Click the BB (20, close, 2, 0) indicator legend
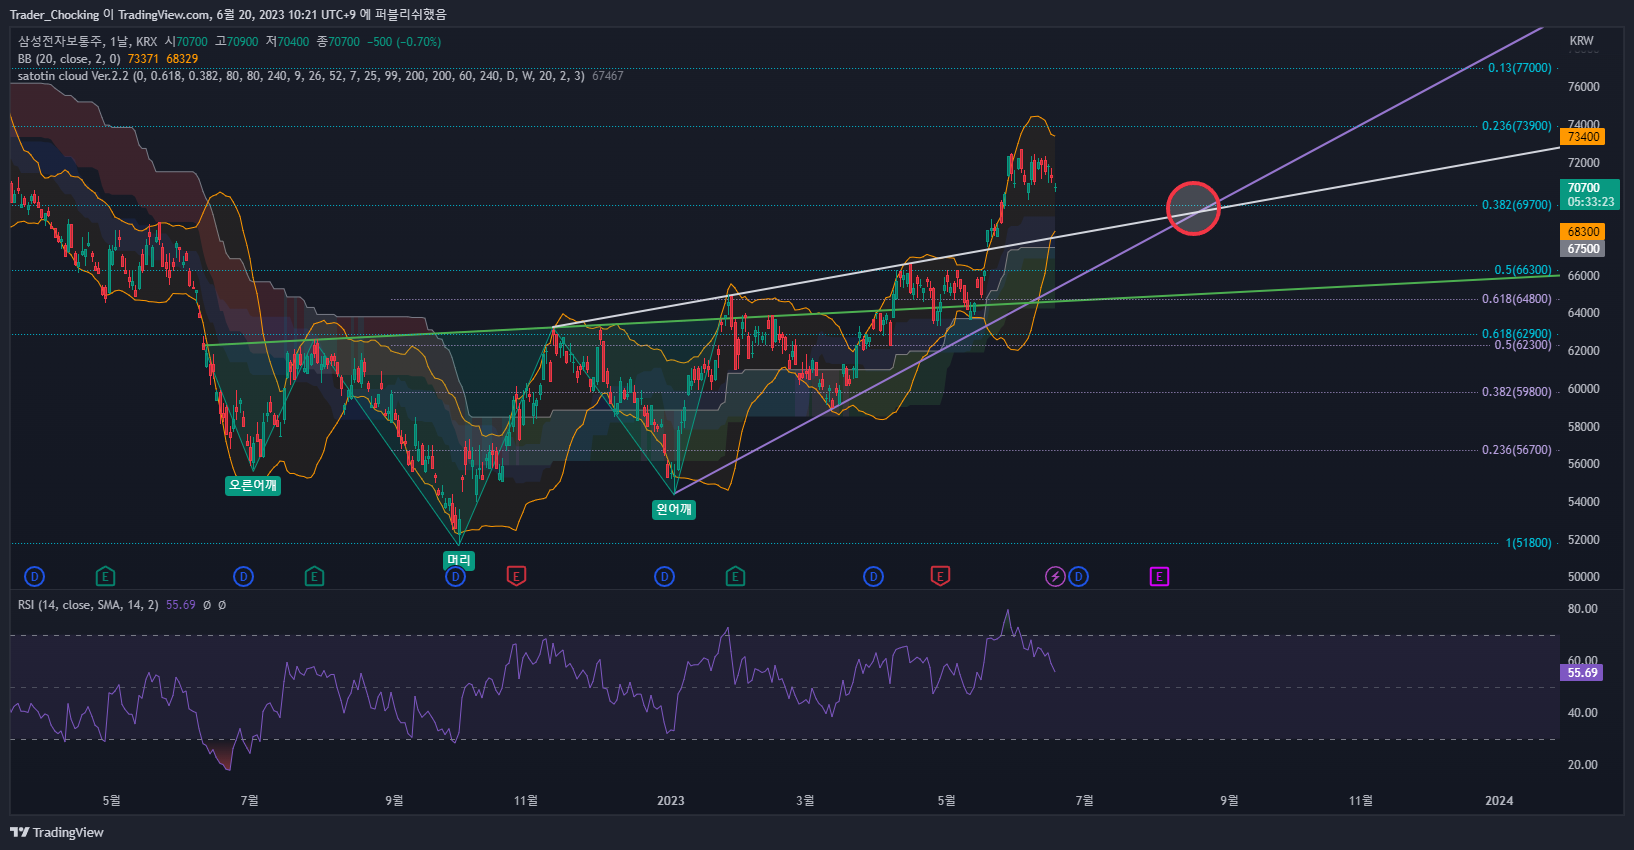Viewport: 1634px width, 850px height. [x=69, y=59]
